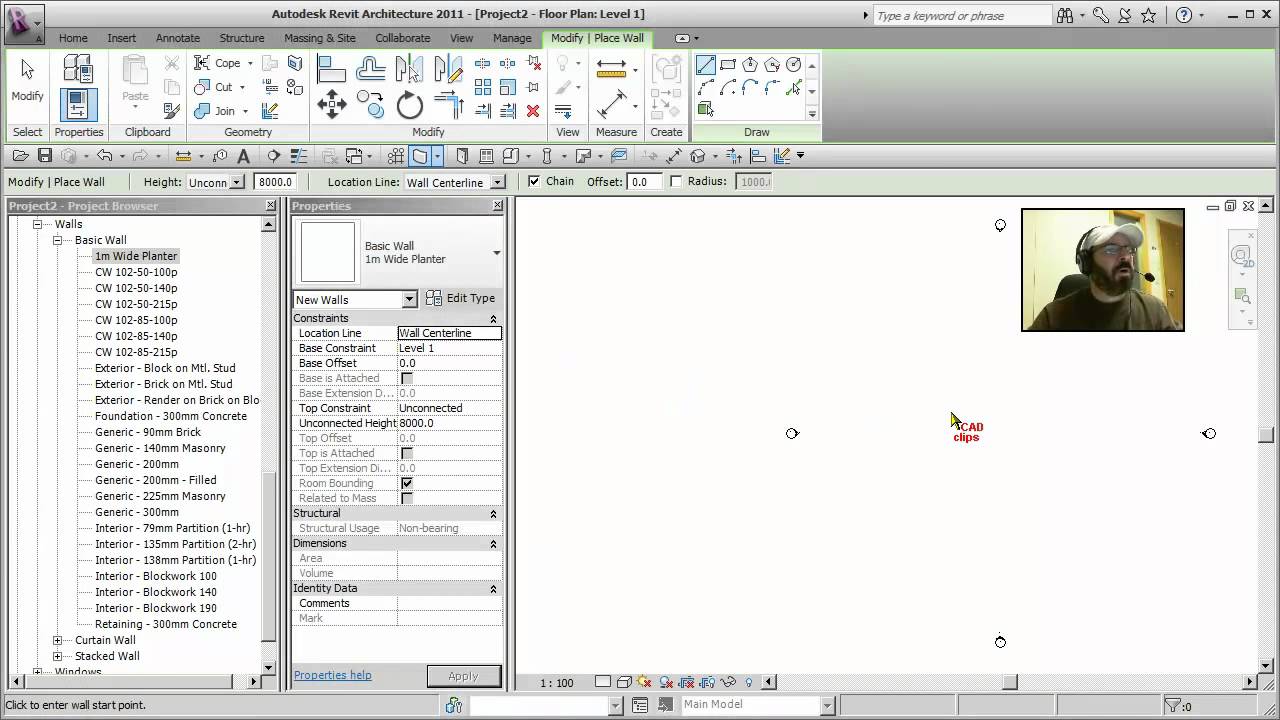Screen dimensions: 1280x720
Task: Open the Cope tool in Geometry panel
Action: [227, 63]
